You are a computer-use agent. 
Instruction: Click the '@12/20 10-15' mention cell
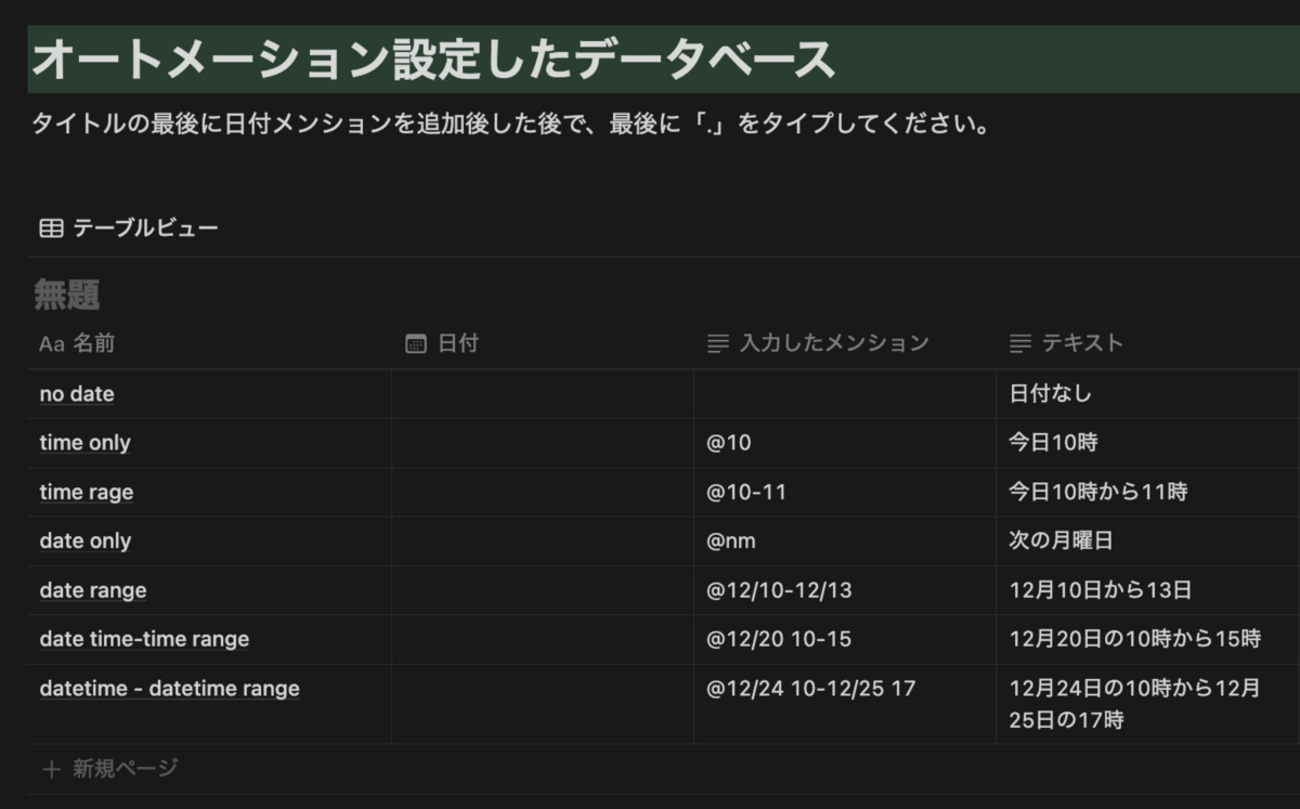pyautogui.click(x=845, y=639)
